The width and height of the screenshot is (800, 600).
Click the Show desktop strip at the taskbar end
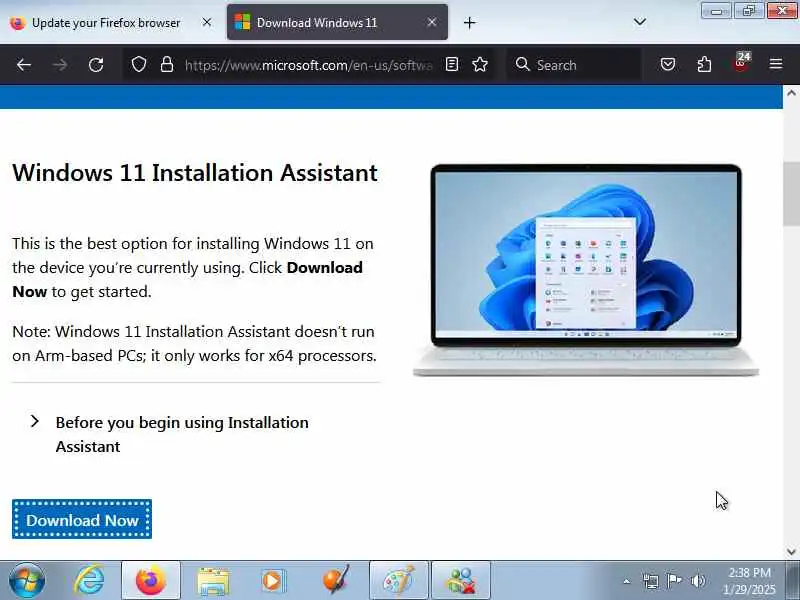click(793, 581)
